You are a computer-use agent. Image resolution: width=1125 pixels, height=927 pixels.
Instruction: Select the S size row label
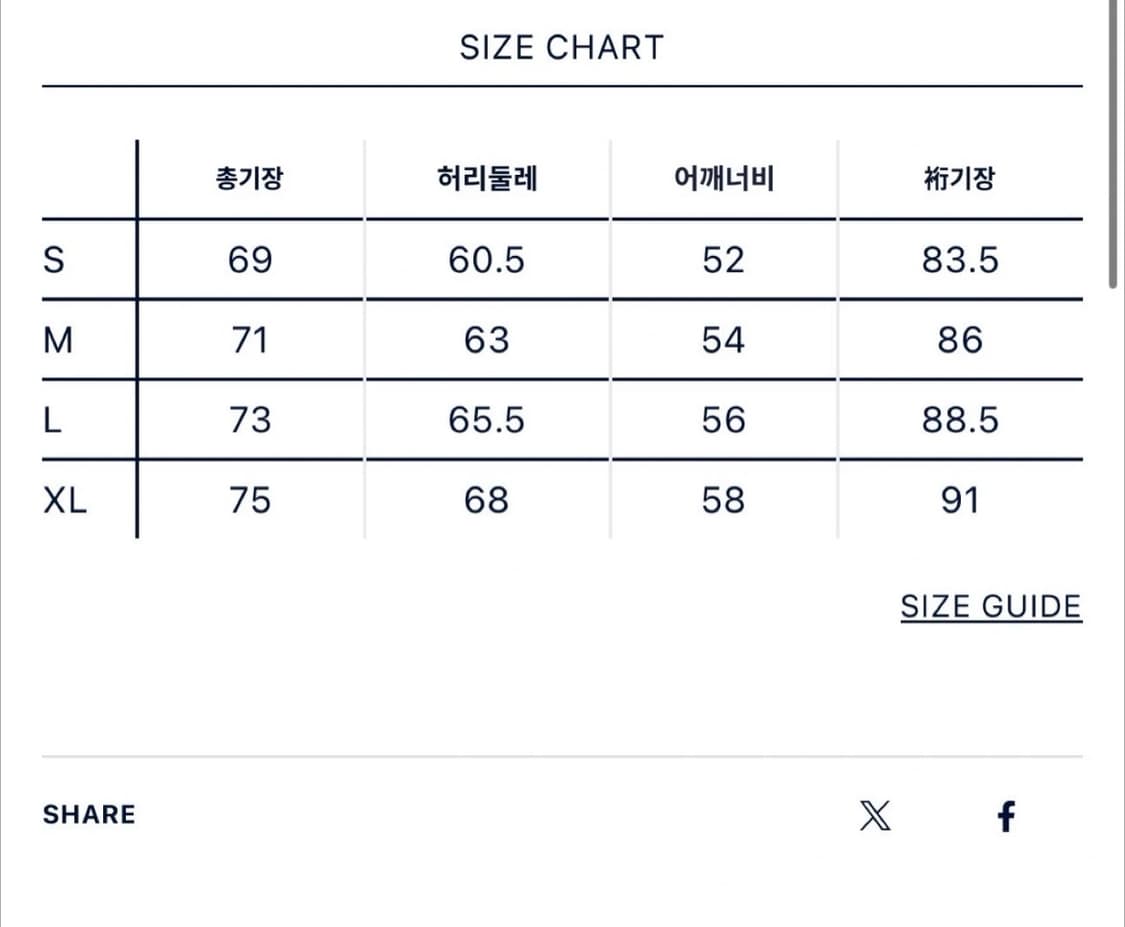coord(56,259)
